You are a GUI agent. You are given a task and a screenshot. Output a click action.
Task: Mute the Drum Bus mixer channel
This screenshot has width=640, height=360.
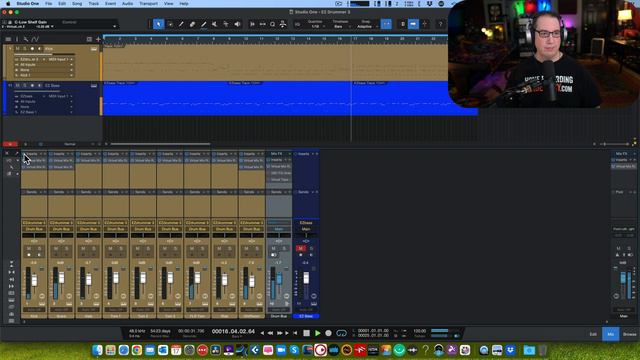click(x=273, y=248)
